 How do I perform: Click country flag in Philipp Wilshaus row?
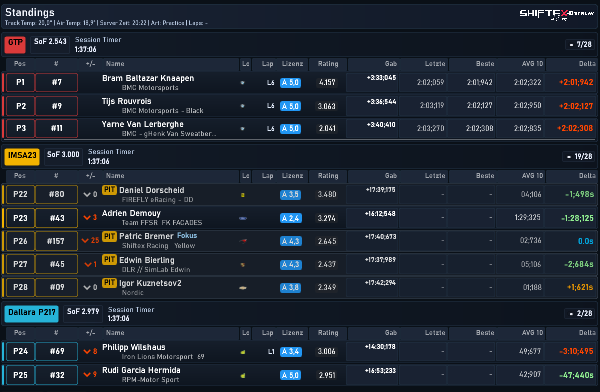point(243,352)
